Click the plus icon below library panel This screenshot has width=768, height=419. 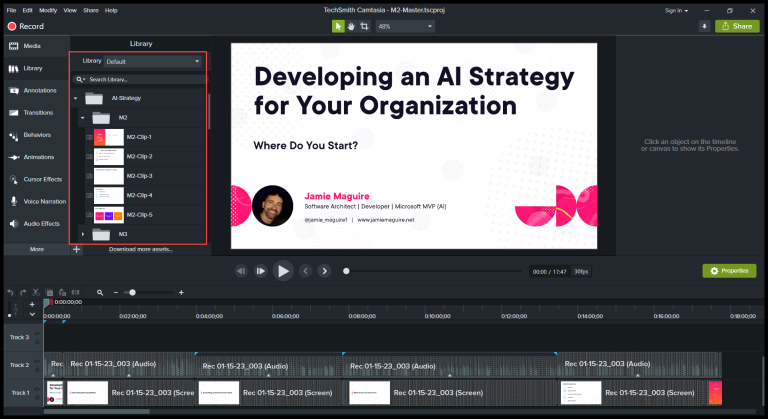76,249
